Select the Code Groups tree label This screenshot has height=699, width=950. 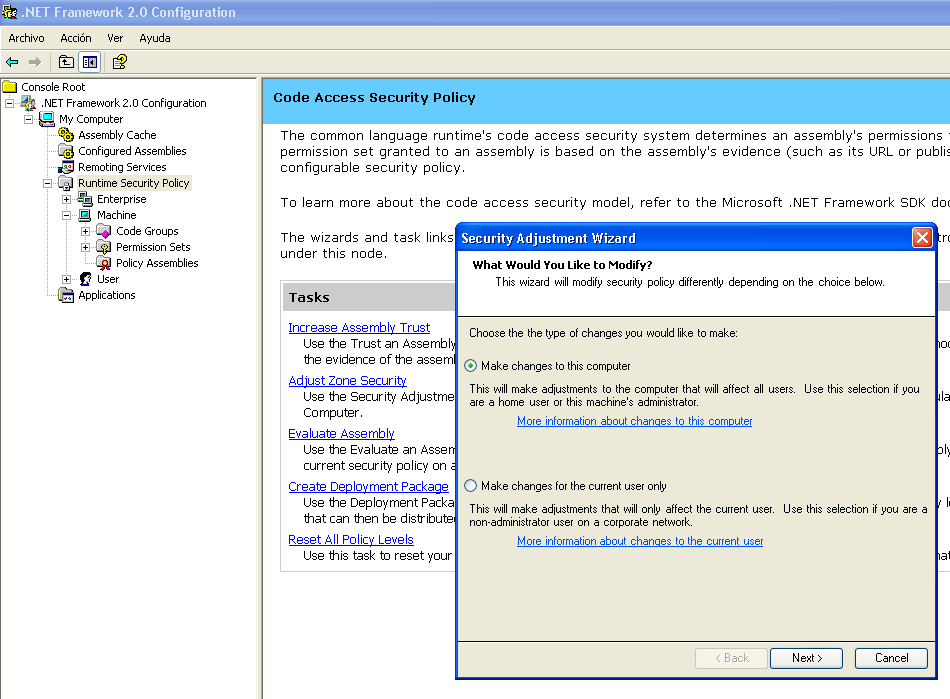tap(147, 231)
